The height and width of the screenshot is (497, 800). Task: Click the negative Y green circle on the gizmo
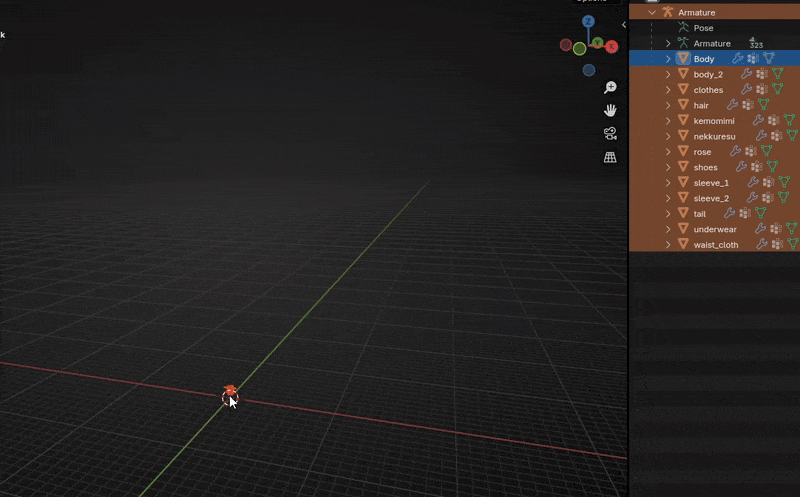[580, 49]
